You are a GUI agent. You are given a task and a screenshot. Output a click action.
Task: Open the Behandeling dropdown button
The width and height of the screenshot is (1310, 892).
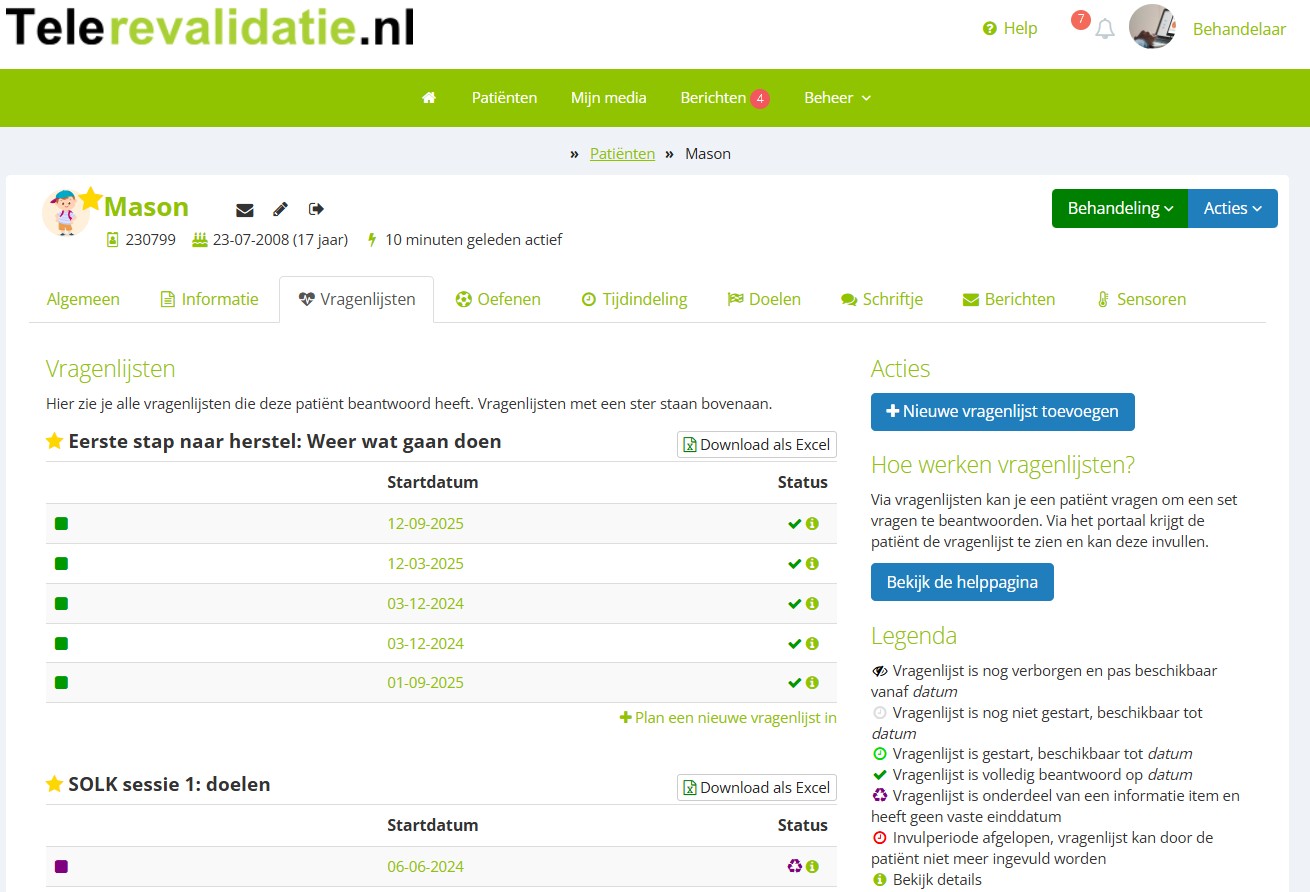point(1119,209)
